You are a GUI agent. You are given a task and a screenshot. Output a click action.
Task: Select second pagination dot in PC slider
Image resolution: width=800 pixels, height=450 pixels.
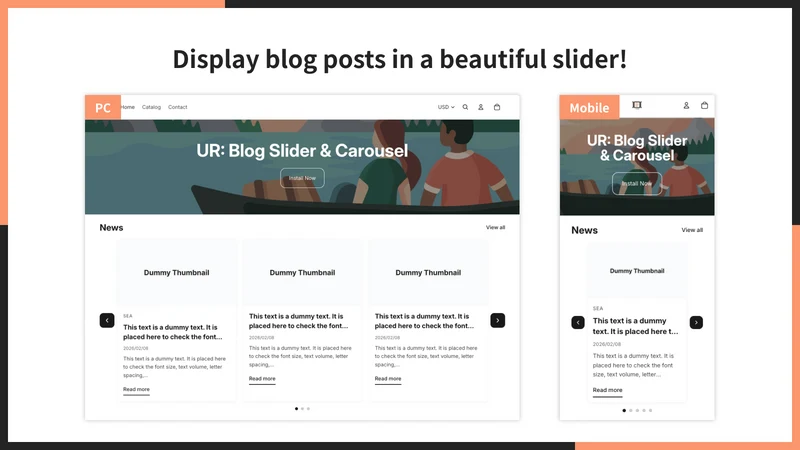point(303,409)
